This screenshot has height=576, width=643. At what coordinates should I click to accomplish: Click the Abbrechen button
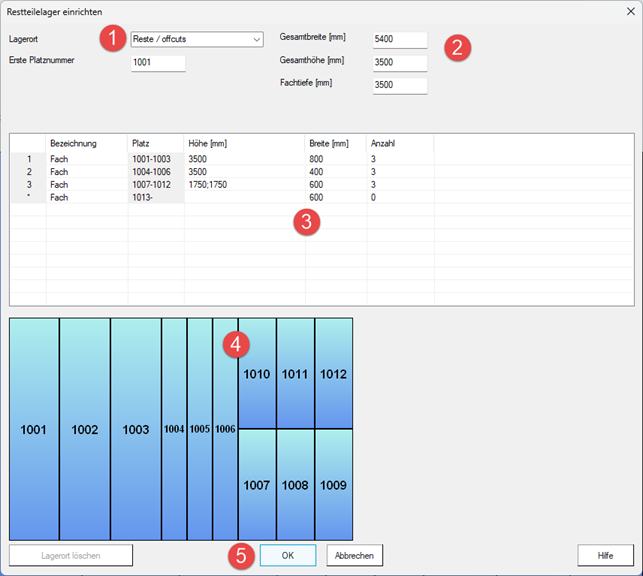(355, 556)
